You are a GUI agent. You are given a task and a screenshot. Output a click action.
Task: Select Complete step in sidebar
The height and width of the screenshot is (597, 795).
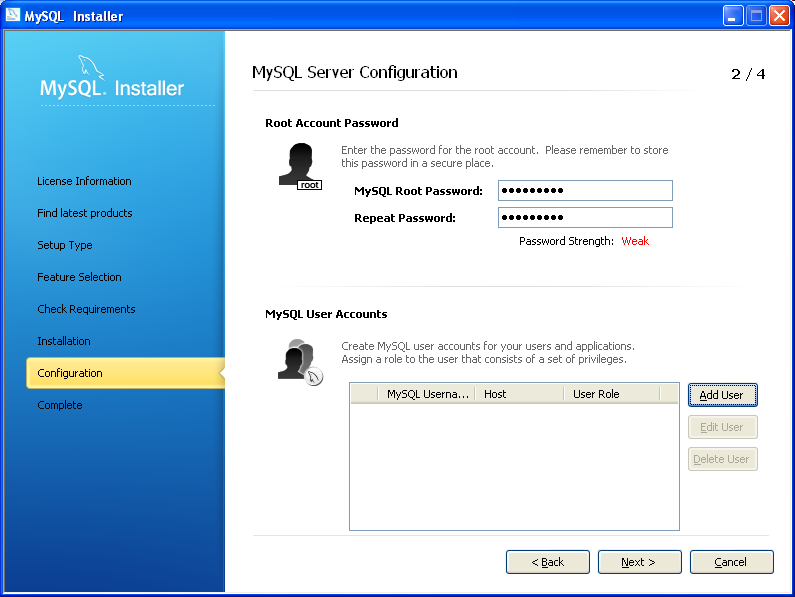(60, 405)
